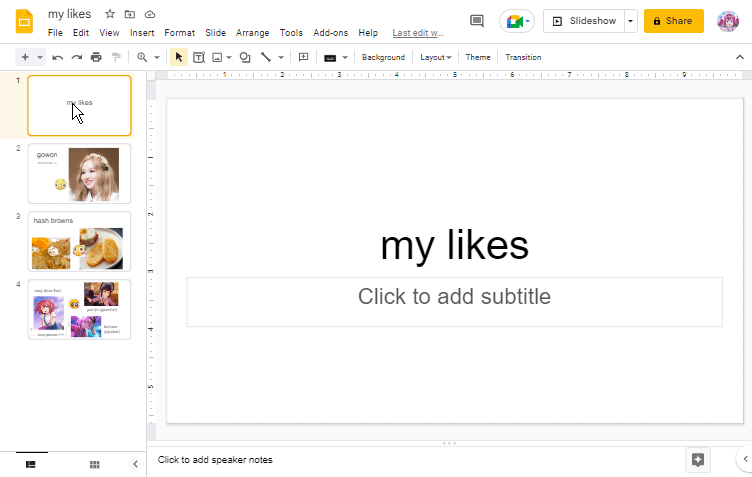Select the Text box tool
The width and height of the screenshot is (752, 477).
[x=198, y=57]
